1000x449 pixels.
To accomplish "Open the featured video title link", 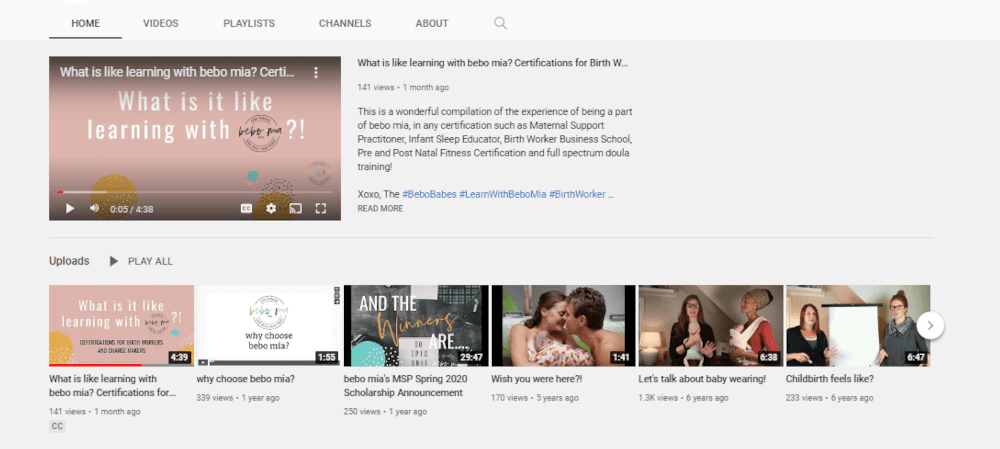I will pos(493,62).
